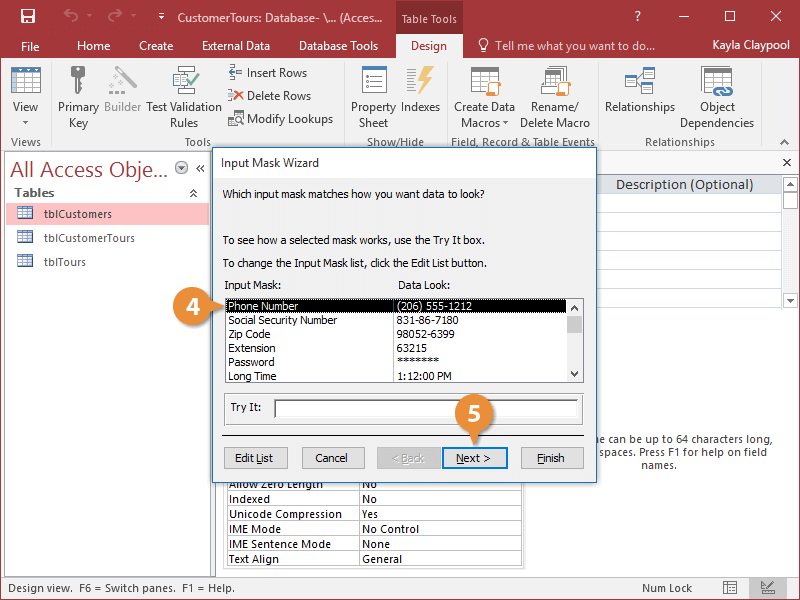800x600 pixels.
Task: Open the External Data tab
Action: click(x=236, y=46)
